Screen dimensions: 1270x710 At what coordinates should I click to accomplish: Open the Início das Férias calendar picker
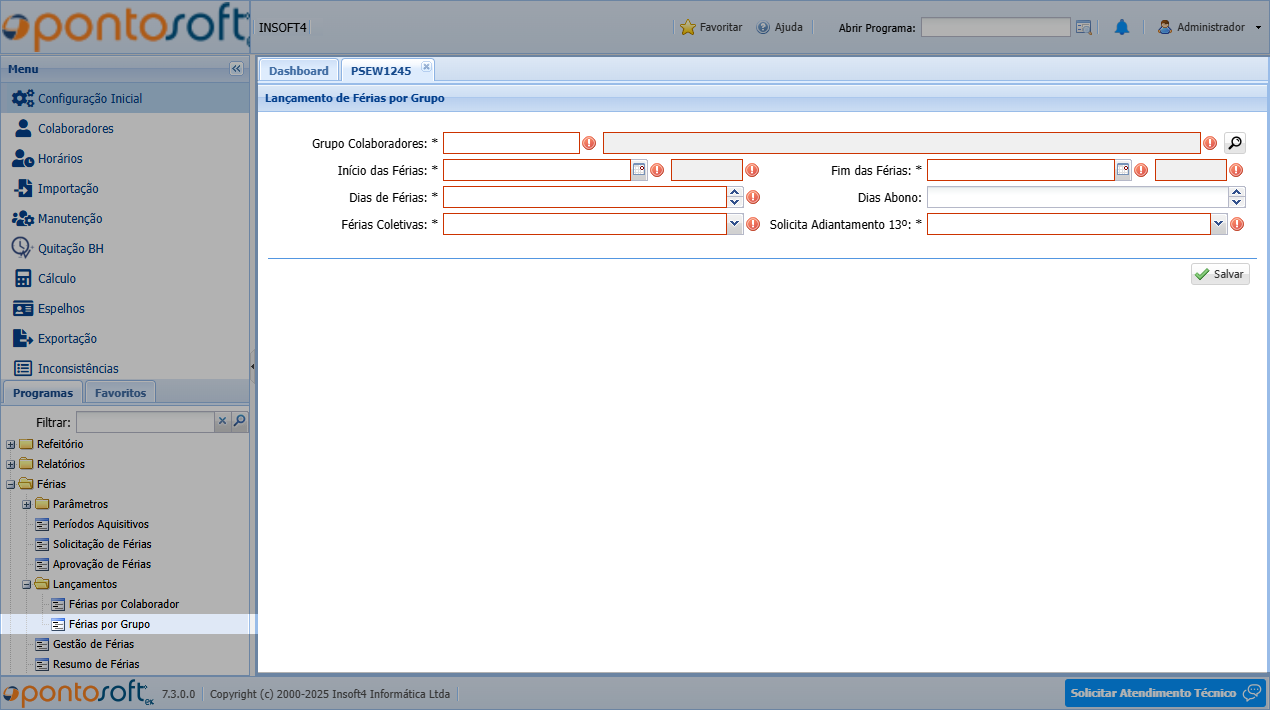click(639, 170)
